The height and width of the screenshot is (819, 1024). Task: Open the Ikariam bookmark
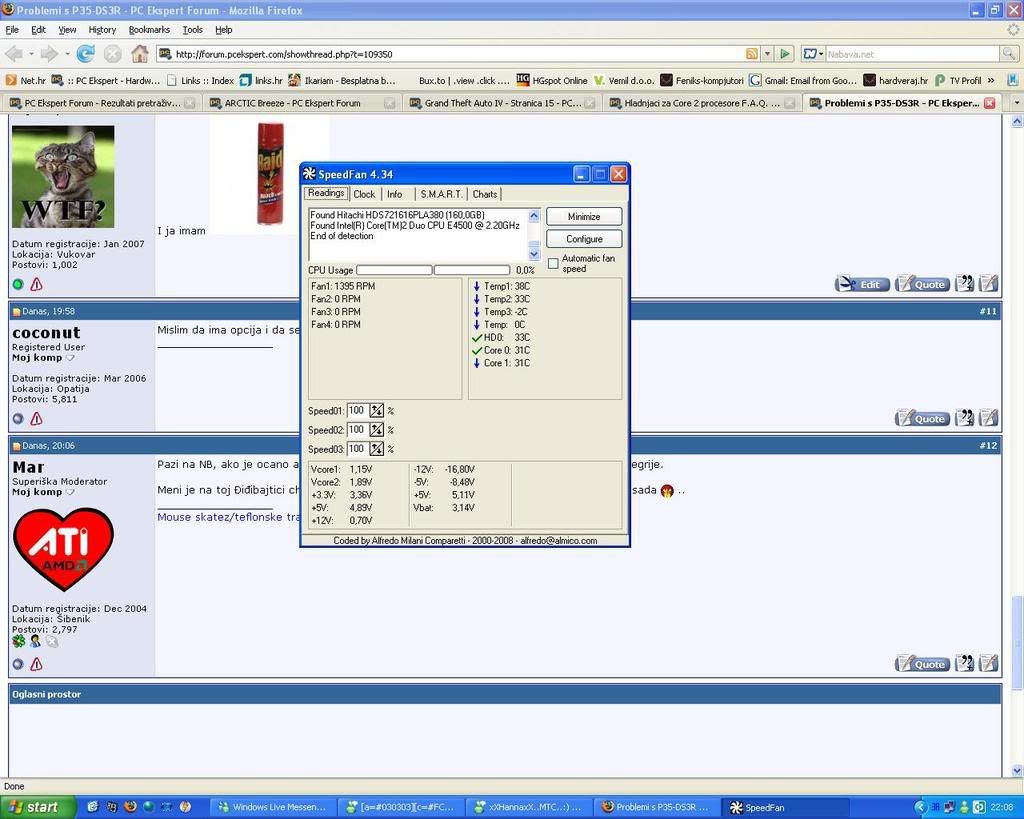click(342, 80)
